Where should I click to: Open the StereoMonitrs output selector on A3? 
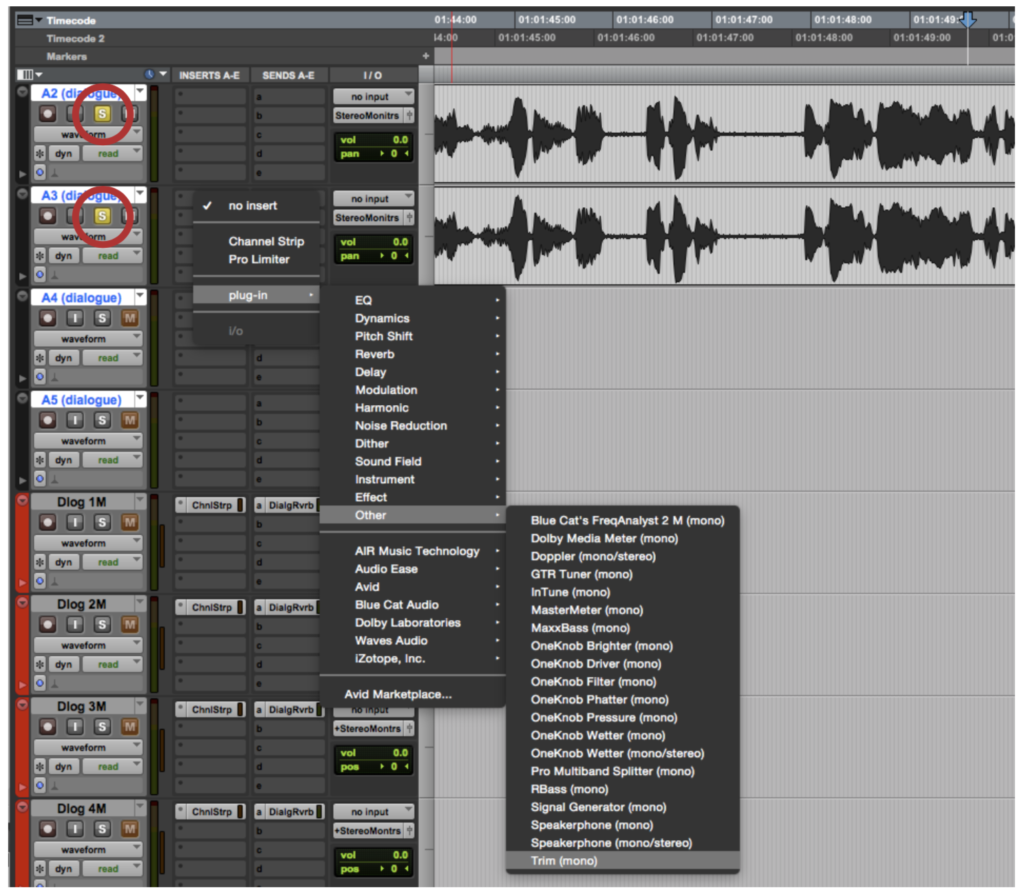tap(368, 217)
